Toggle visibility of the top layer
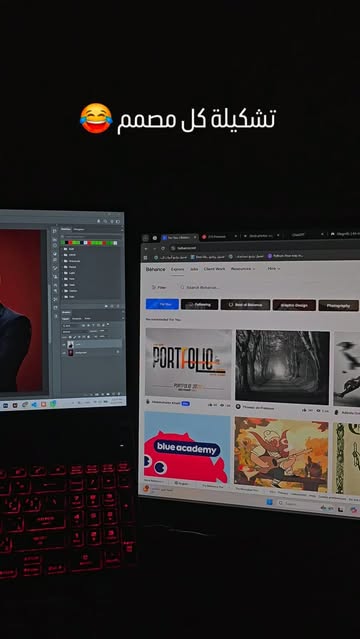 (x=64, y=345)
